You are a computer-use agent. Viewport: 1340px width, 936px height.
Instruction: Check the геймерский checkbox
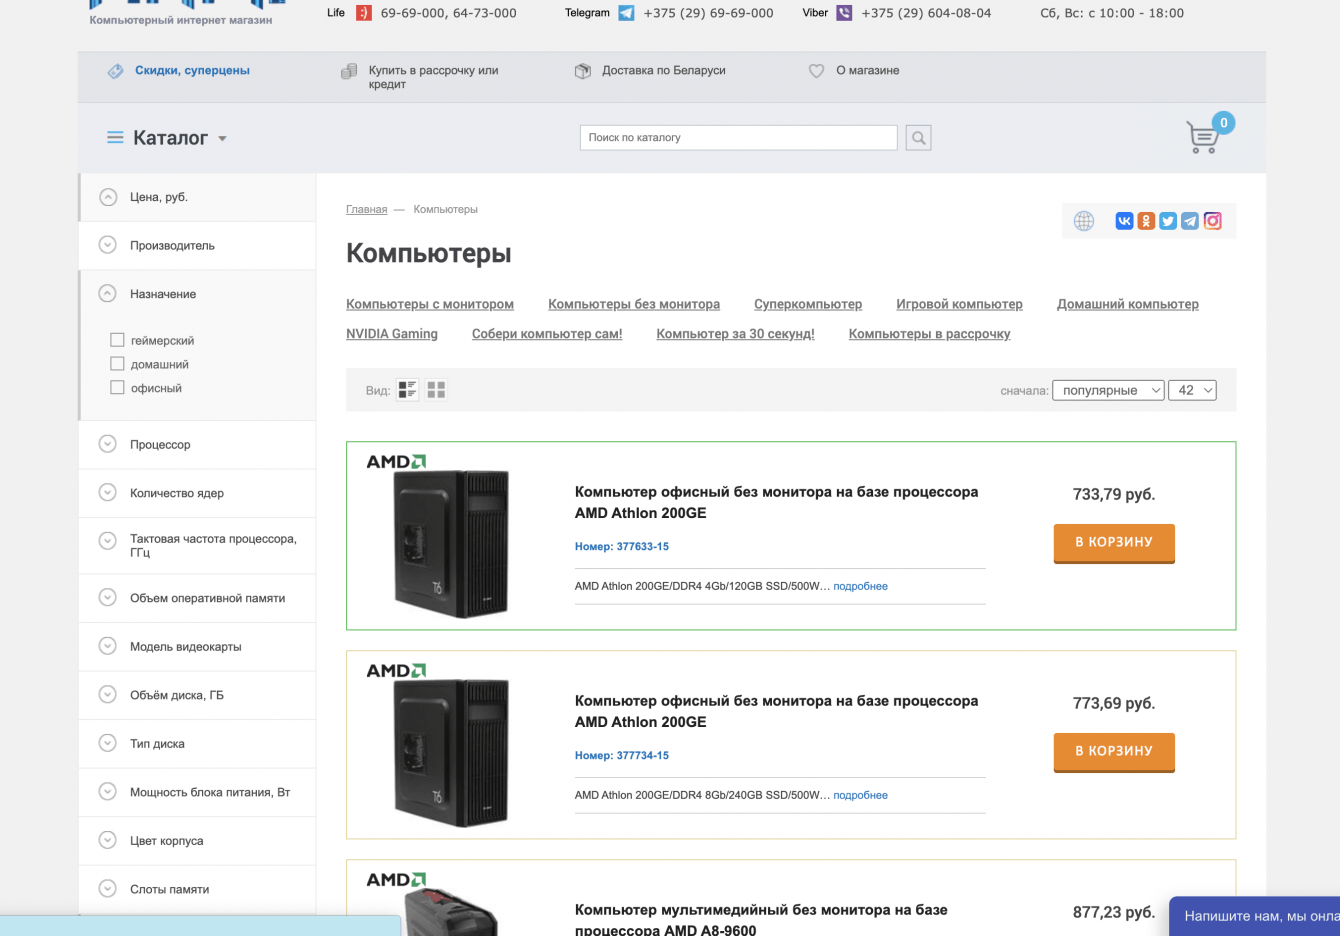pos(118,340)
